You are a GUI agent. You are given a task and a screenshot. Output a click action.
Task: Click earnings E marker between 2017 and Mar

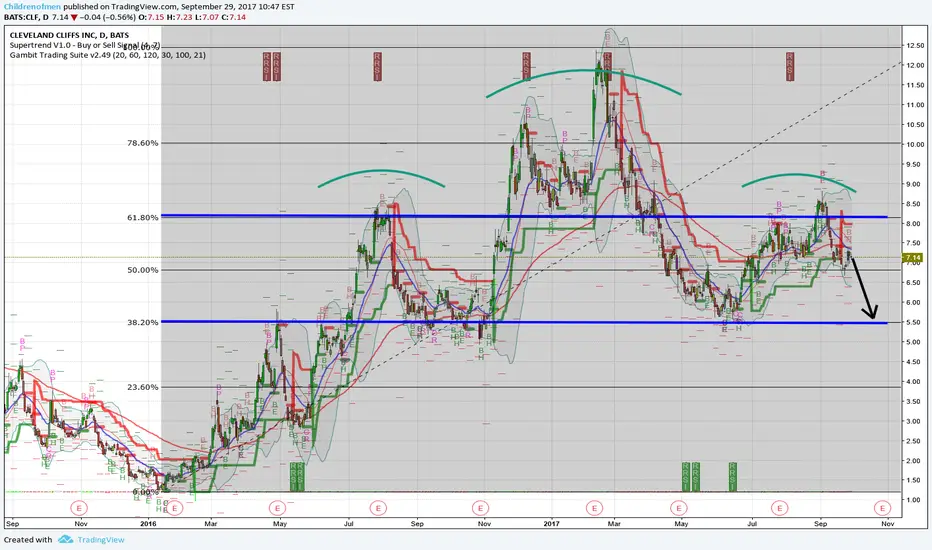(594, 508)
